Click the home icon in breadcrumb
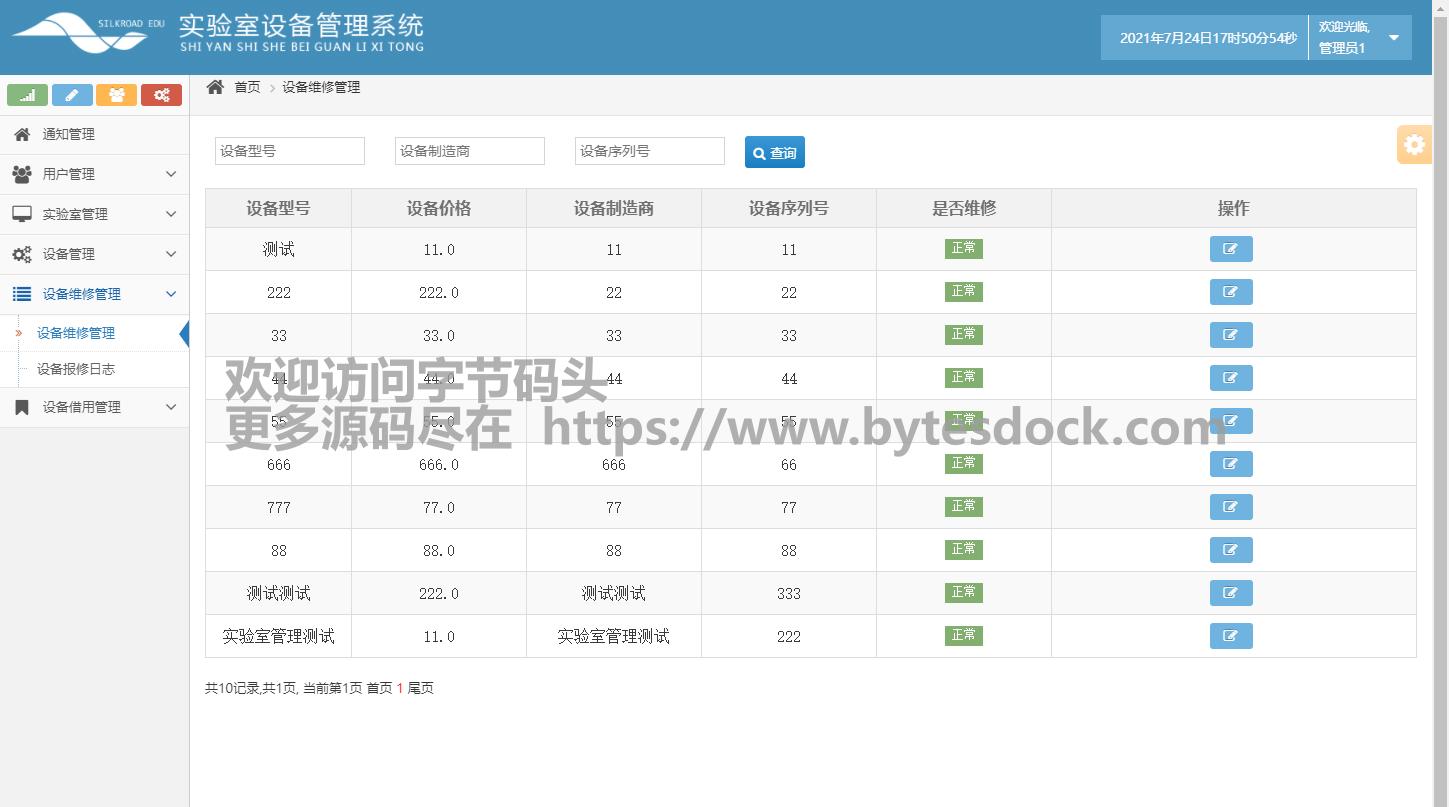The width and height of the screenshot is (1449, 807). coord(215,88)
